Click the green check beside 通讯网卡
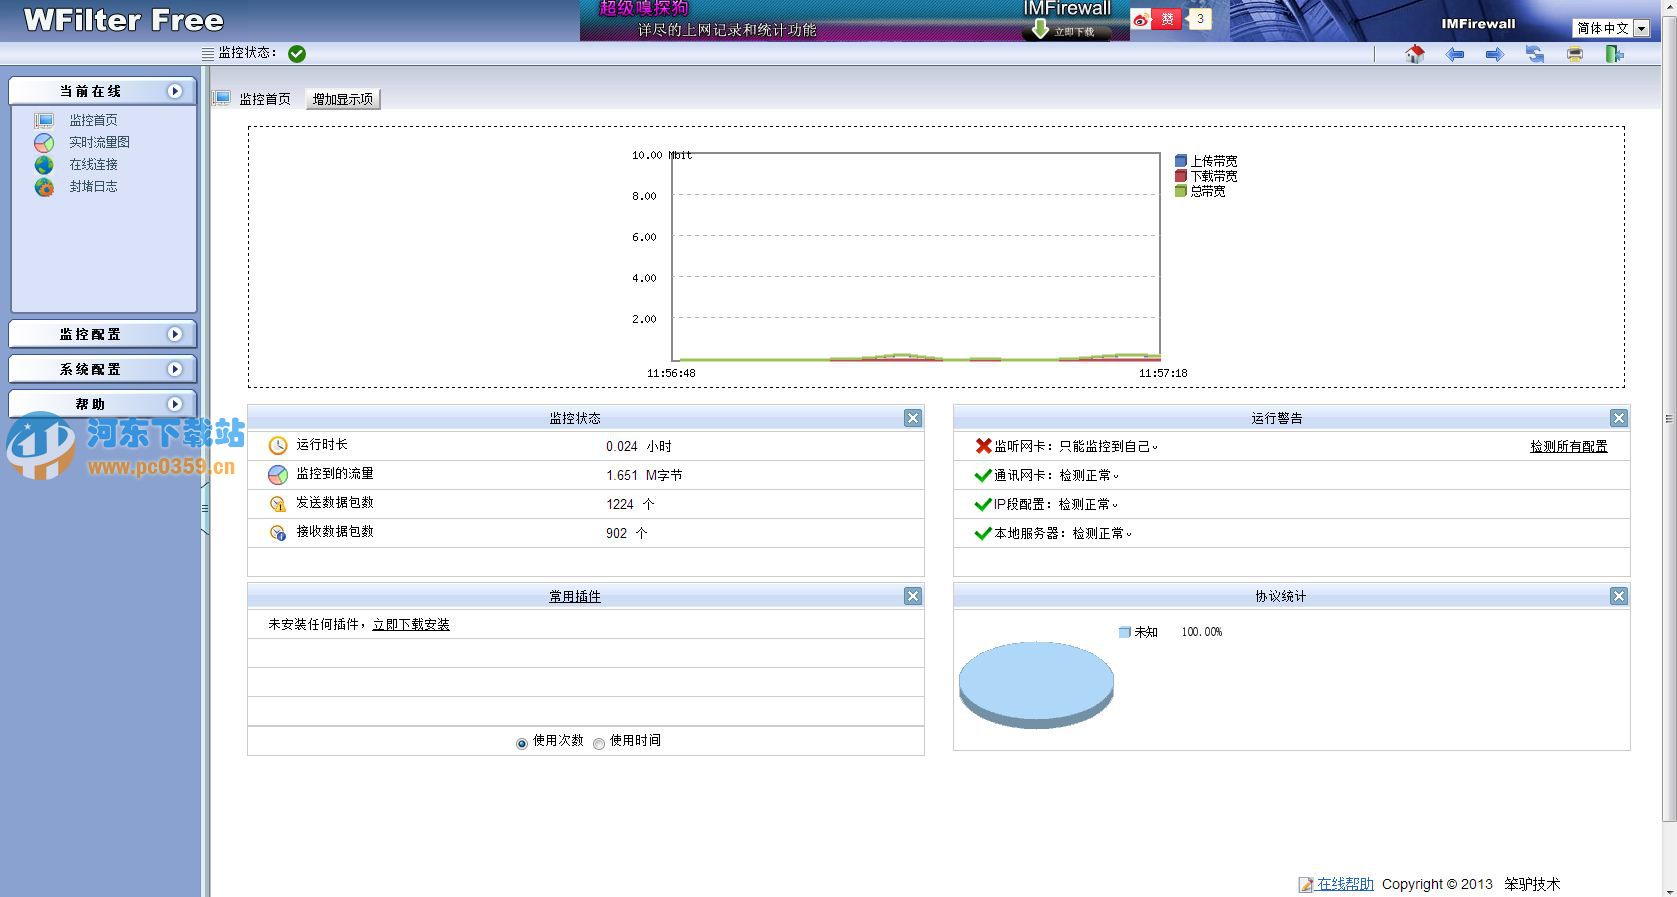 [983, 475]
